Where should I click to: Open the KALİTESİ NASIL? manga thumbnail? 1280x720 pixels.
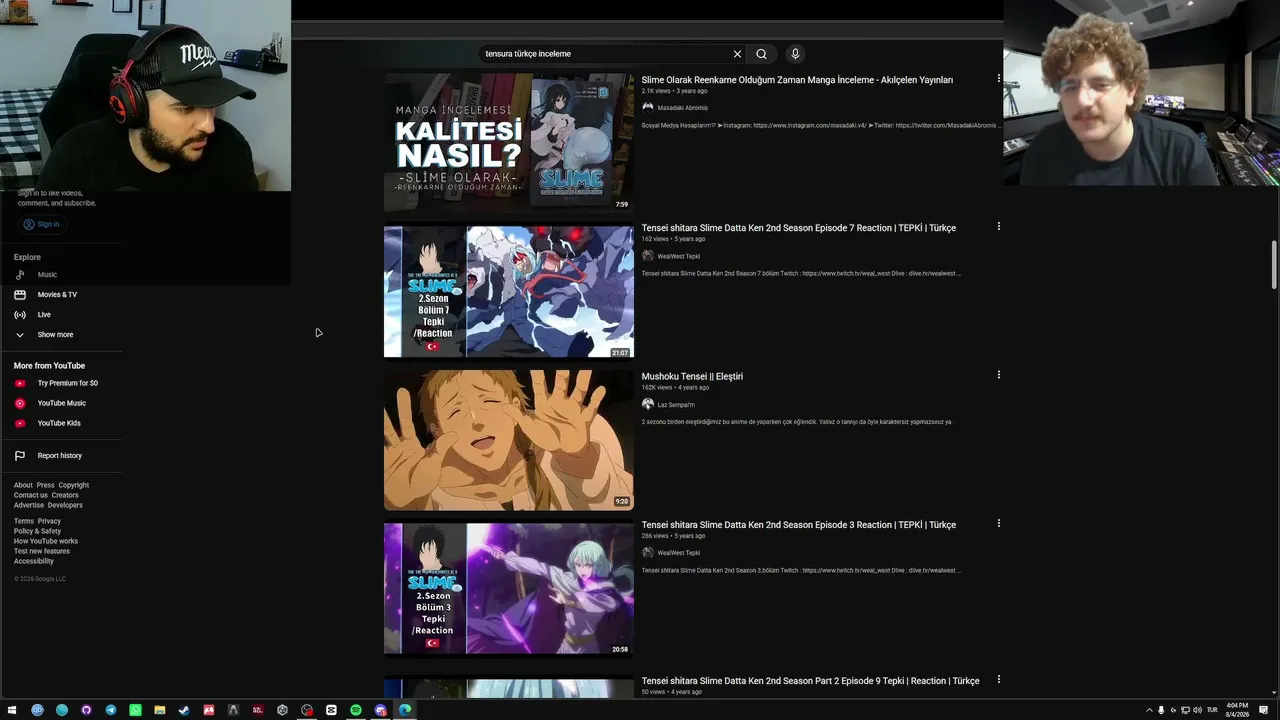click(509, 142)
